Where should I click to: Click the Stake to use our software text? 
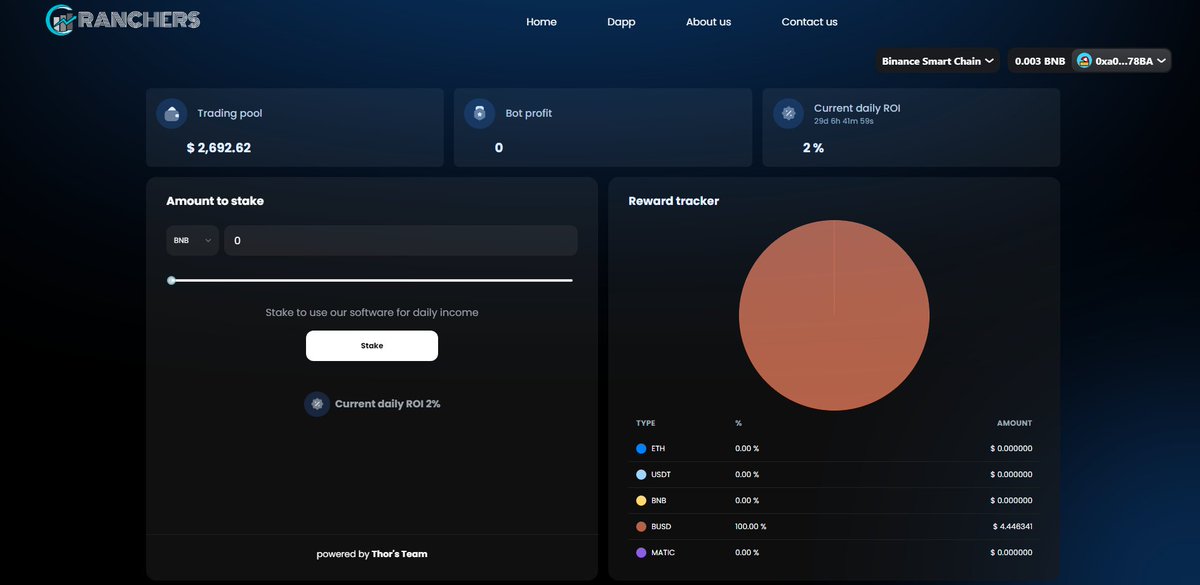372,313
